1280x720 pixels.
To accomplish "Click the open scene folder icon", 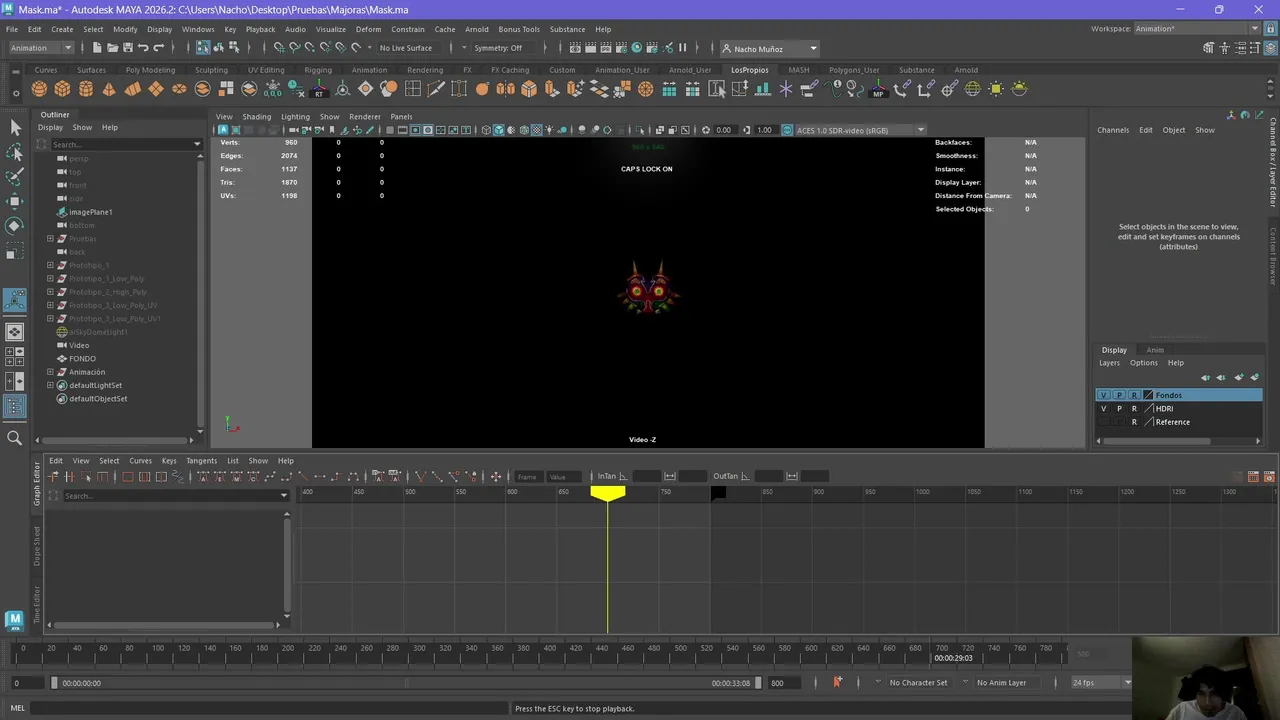I will pyautogui.click(x=112, y=48).
